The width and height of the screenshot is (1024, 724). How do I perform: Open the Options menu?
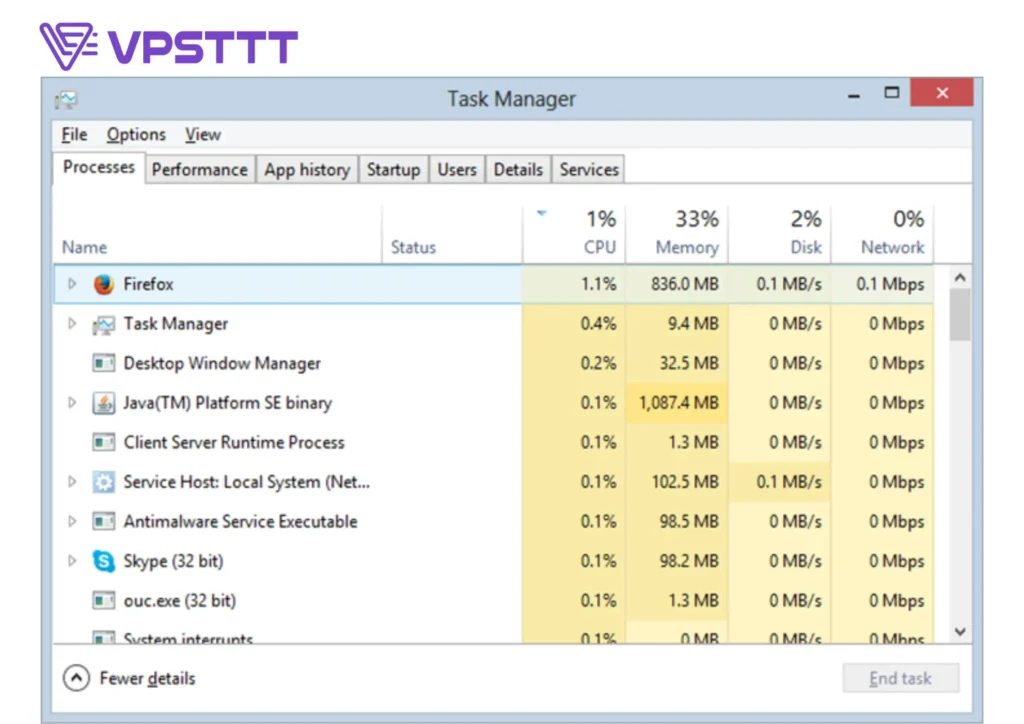tap(136, 134)
